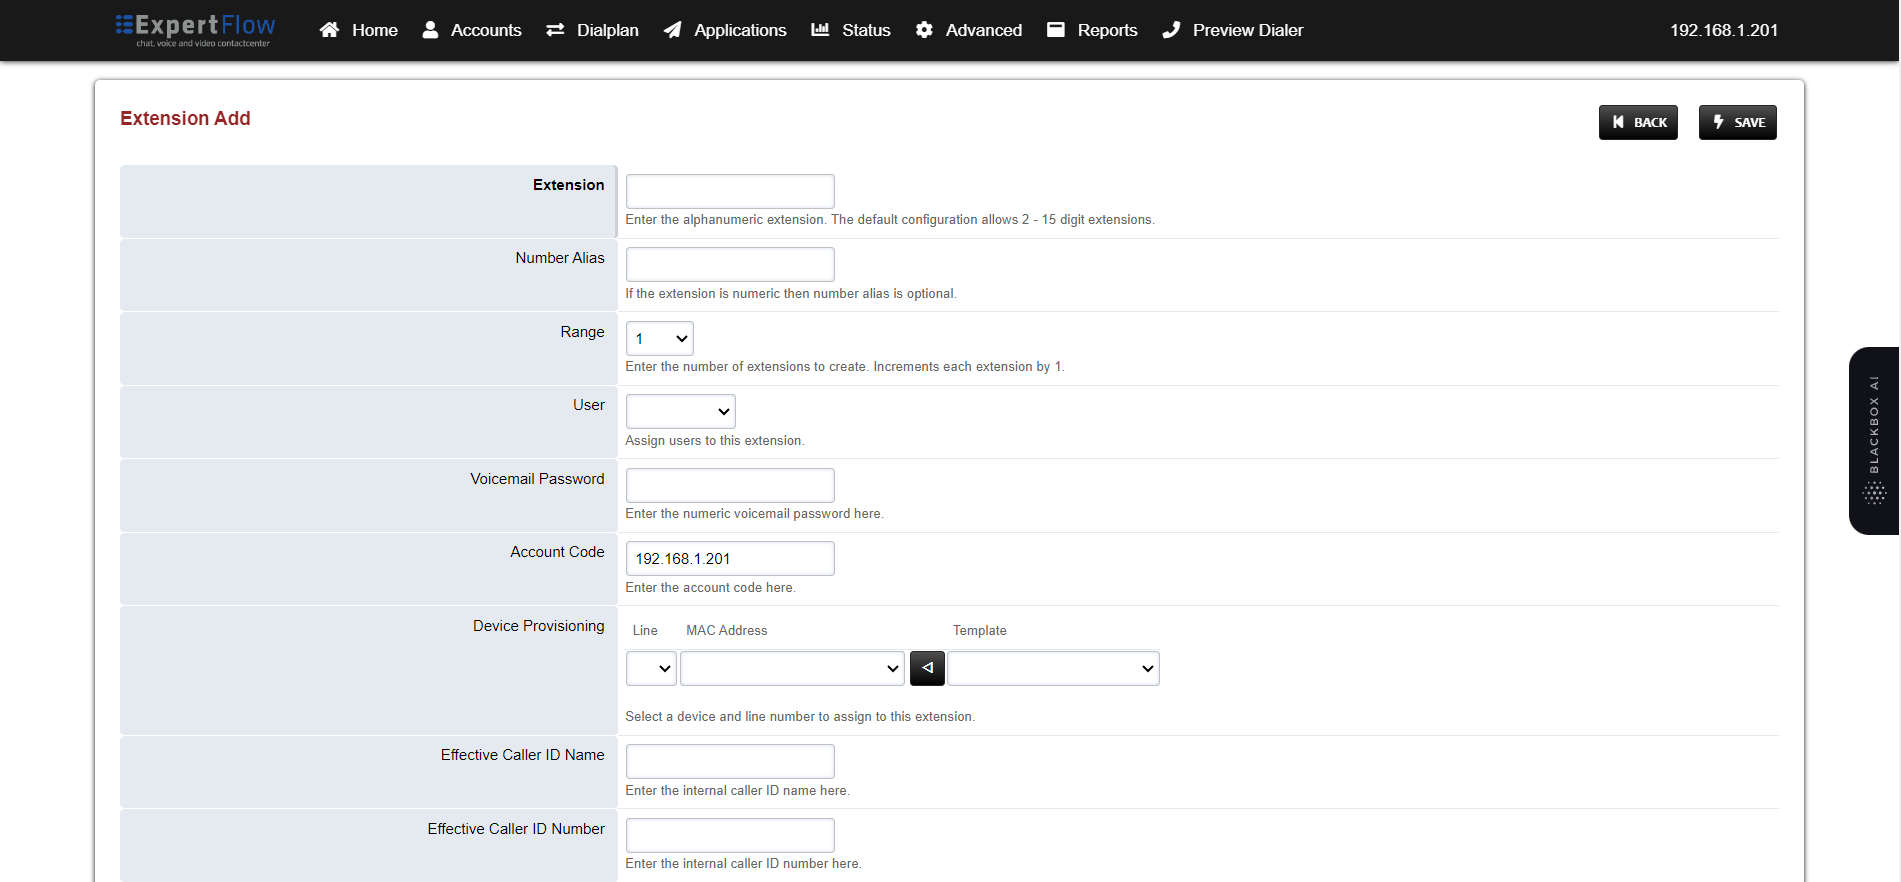Click the Preview Dialer phone icon
This screenshot has height=882, width=1901.
click(x=1171, y=30)
